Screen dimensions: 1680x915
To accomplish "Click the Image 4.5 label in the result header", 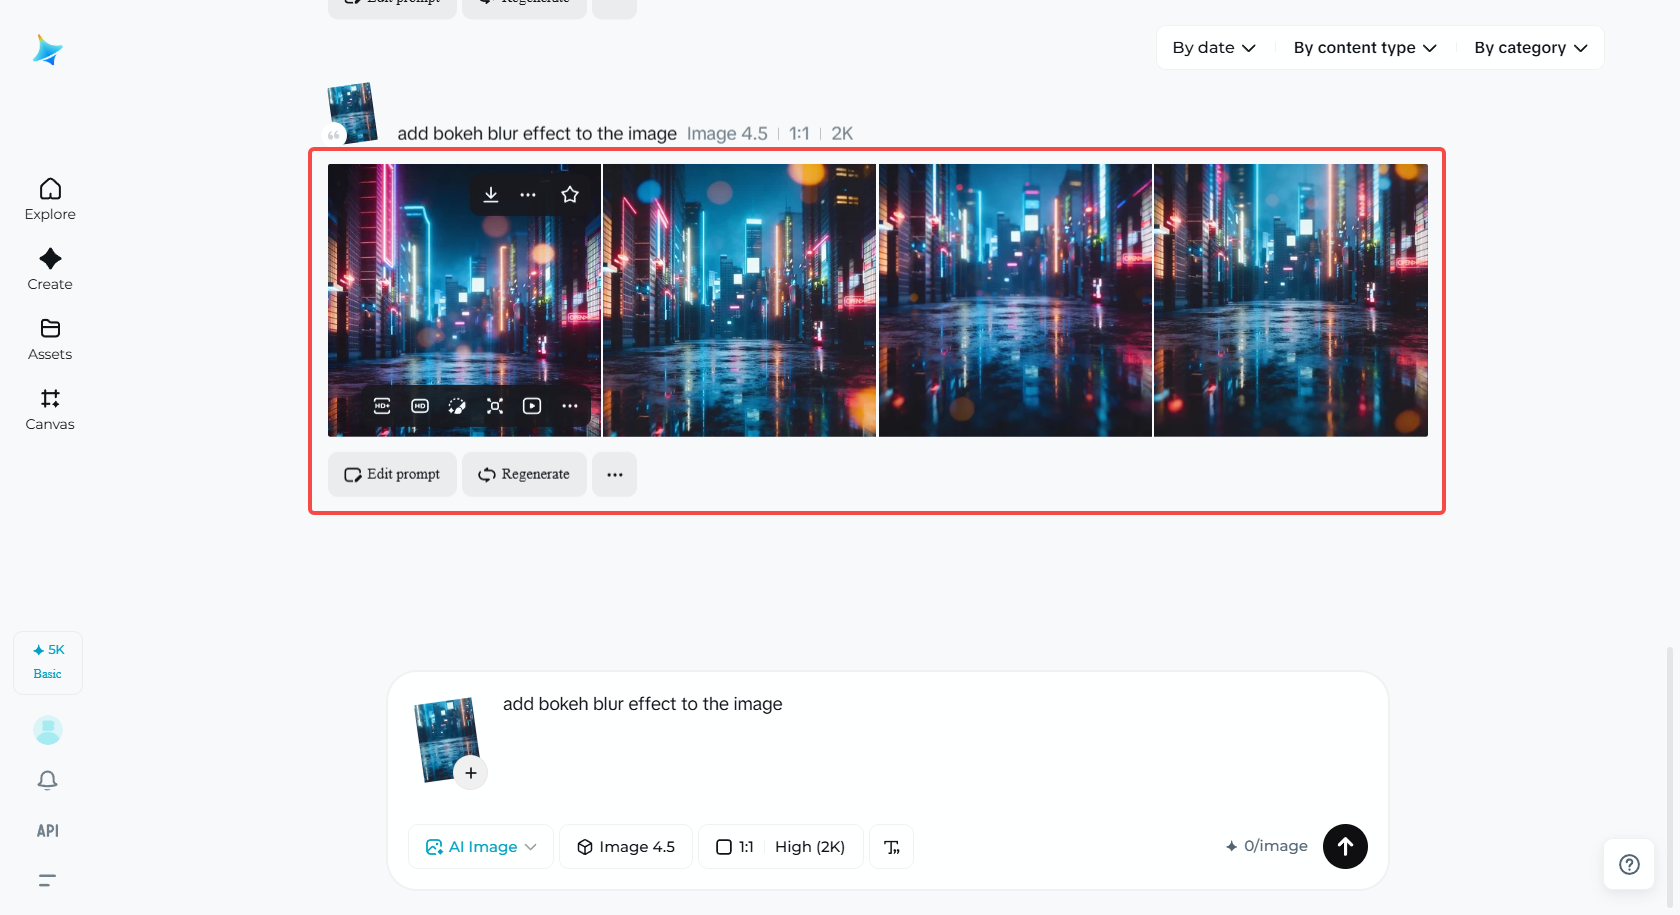I will [727, 134].
